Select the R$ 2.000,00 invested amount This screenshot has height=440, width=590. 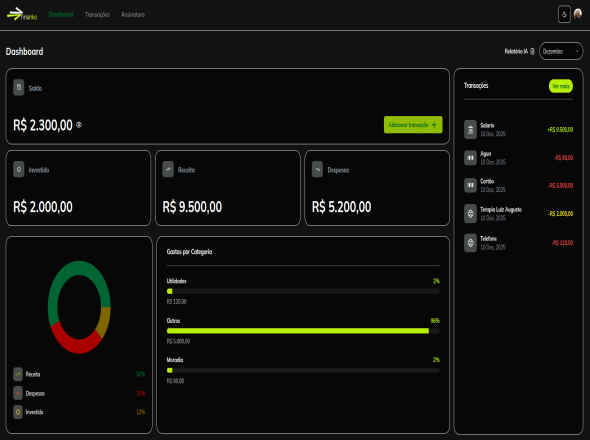pyautogui.click(x=43, y=207)
